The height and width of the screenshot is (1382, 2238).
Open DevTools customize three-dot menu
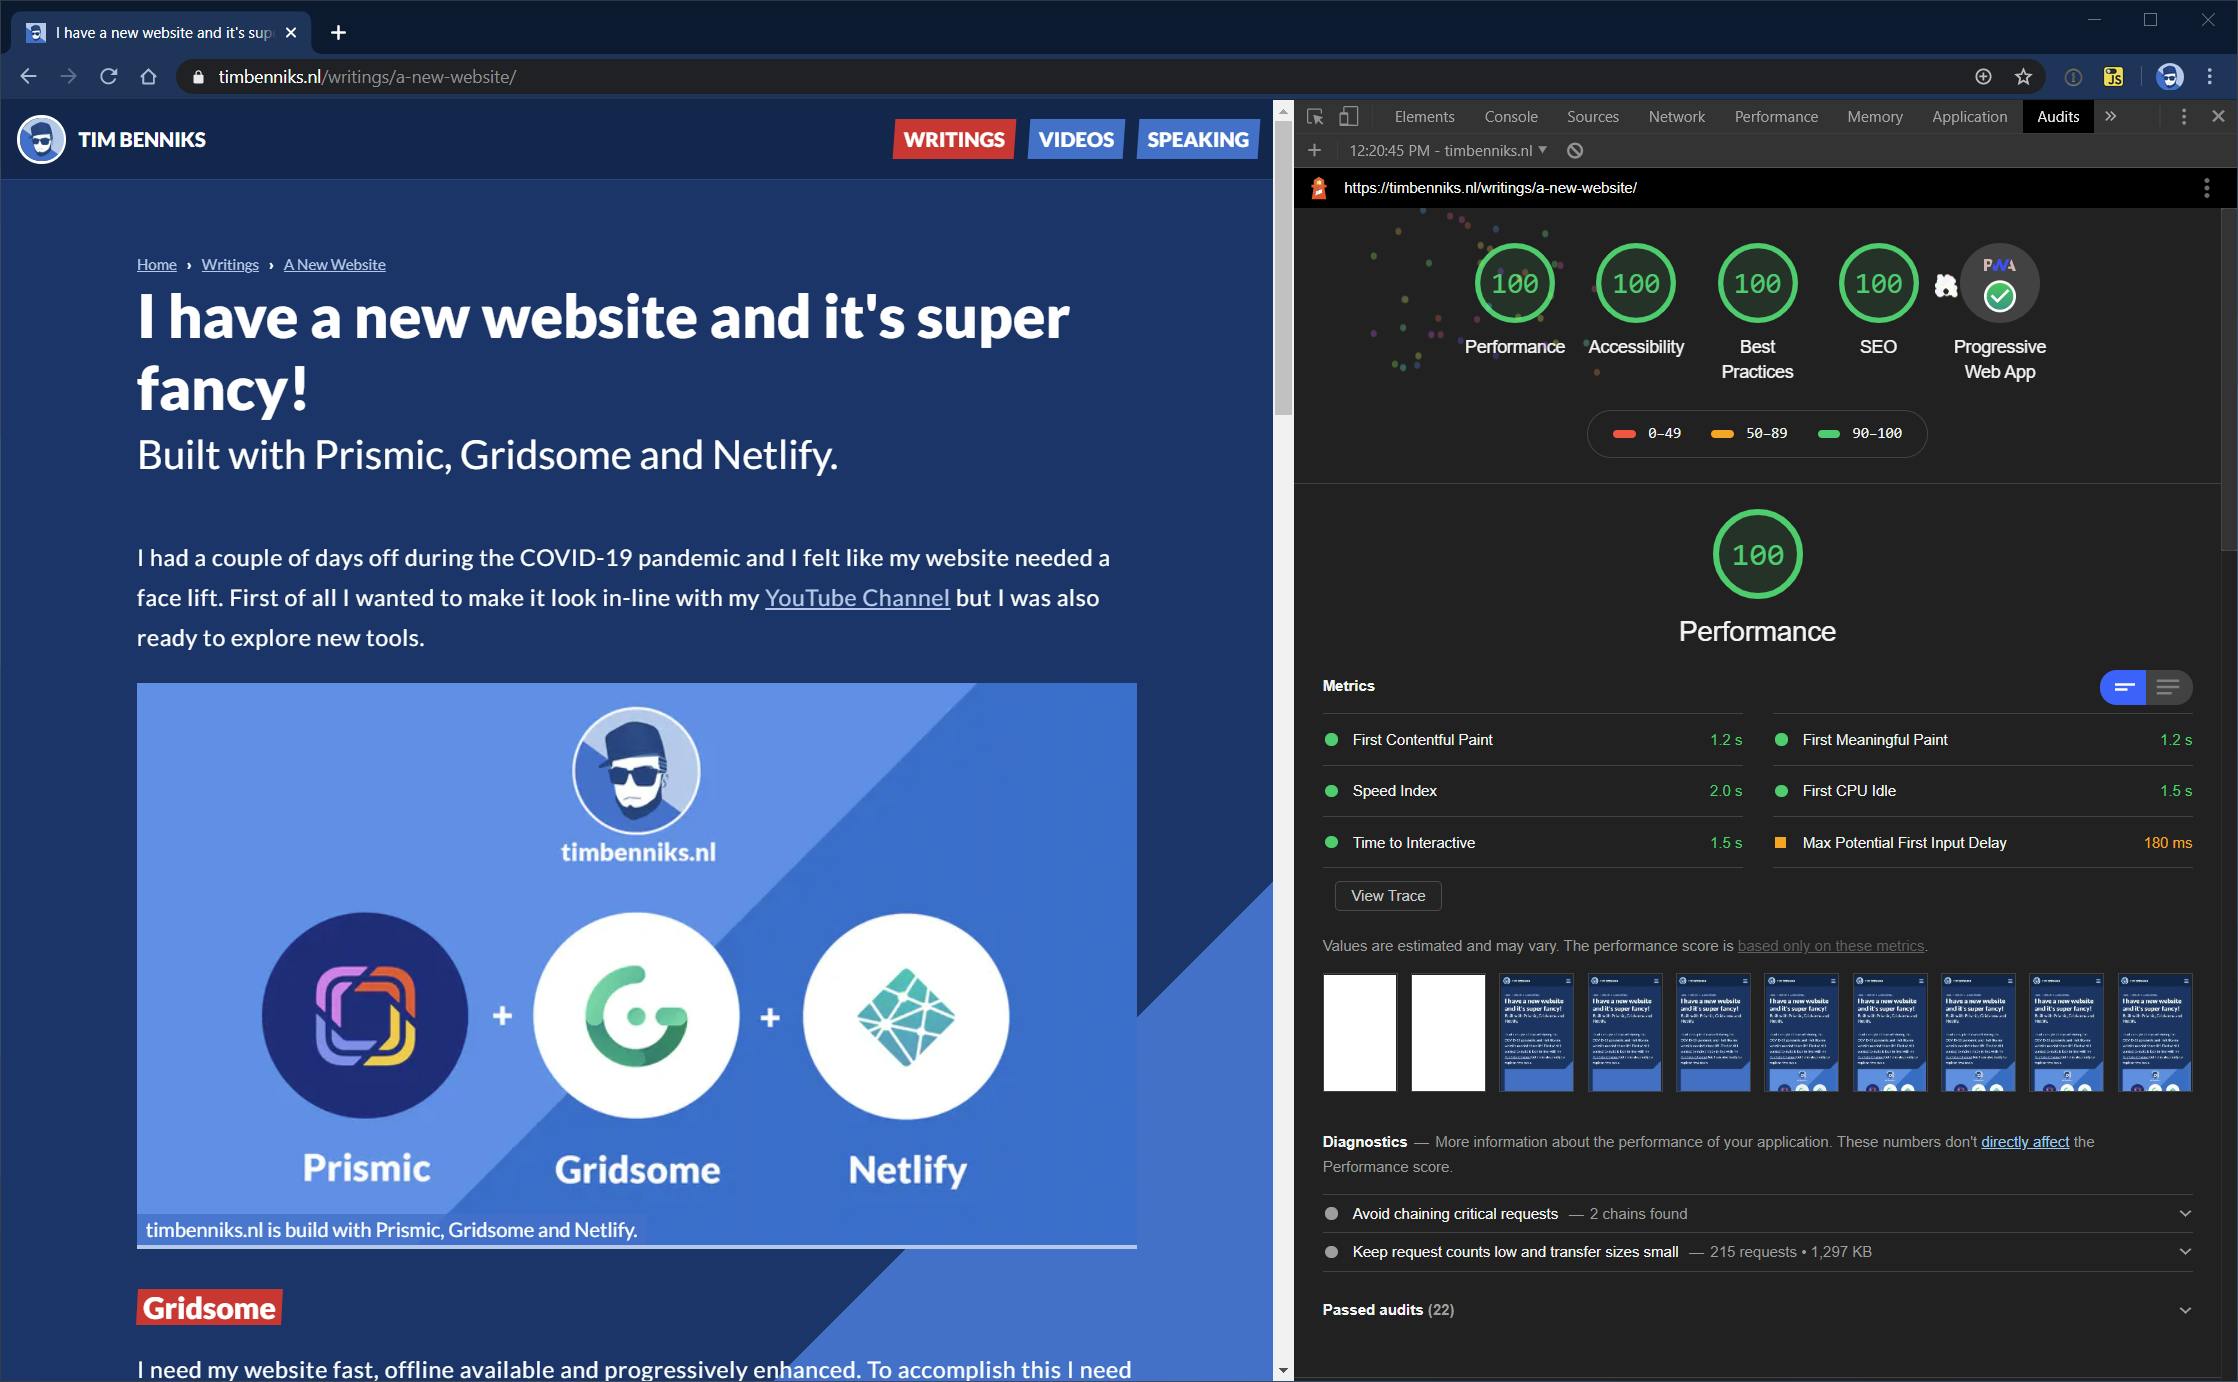(2184, 116)
